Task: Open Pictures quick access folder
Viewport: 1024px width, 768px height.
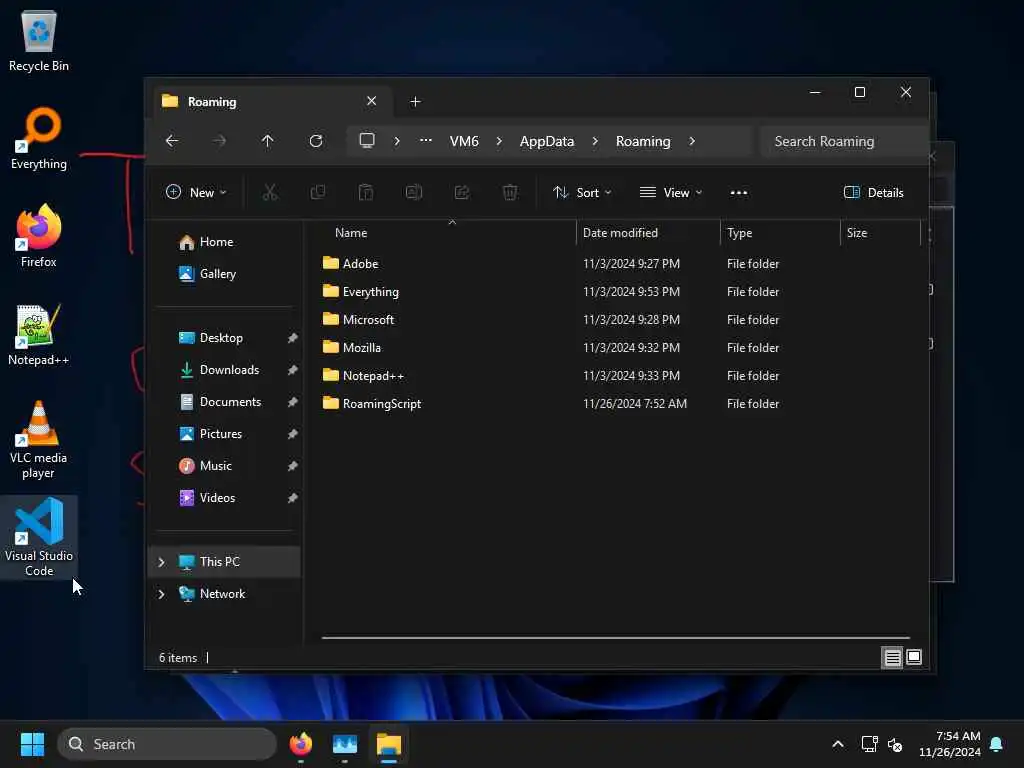Action: pyautogui.click(x=225, y=434)
